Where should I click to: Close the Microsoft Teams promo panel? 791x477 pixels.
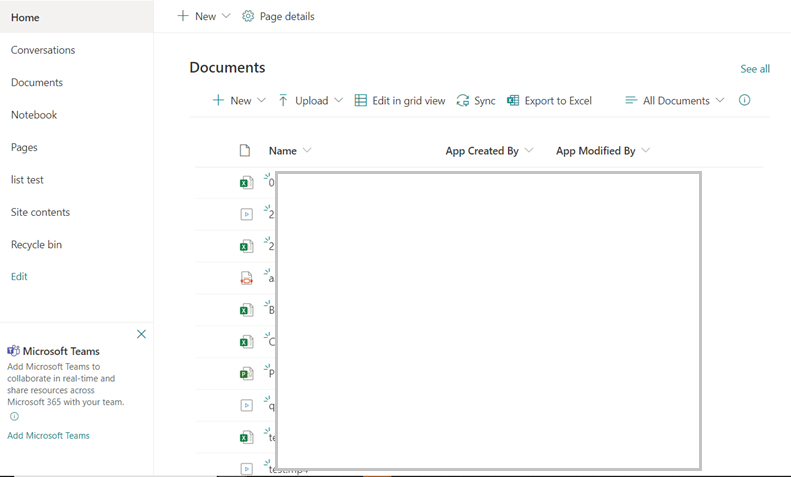click(x=141, y=334)
